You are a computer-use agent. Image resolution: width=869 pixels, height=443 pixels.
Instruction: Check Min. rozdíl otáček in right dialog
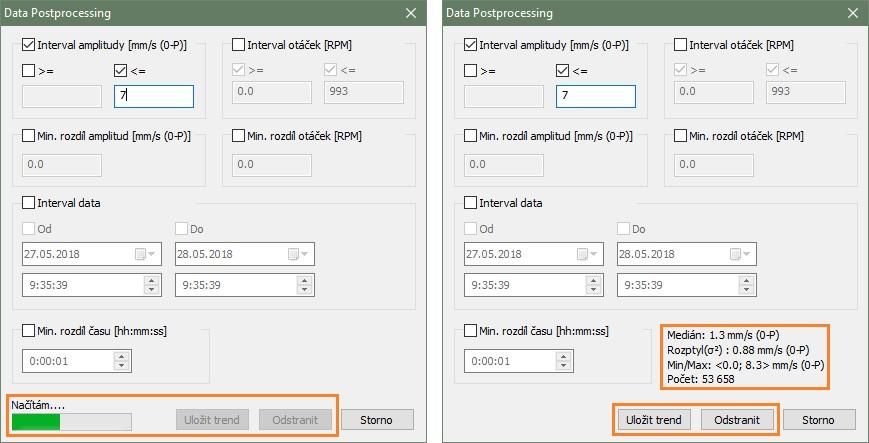(x=680, y=136)
